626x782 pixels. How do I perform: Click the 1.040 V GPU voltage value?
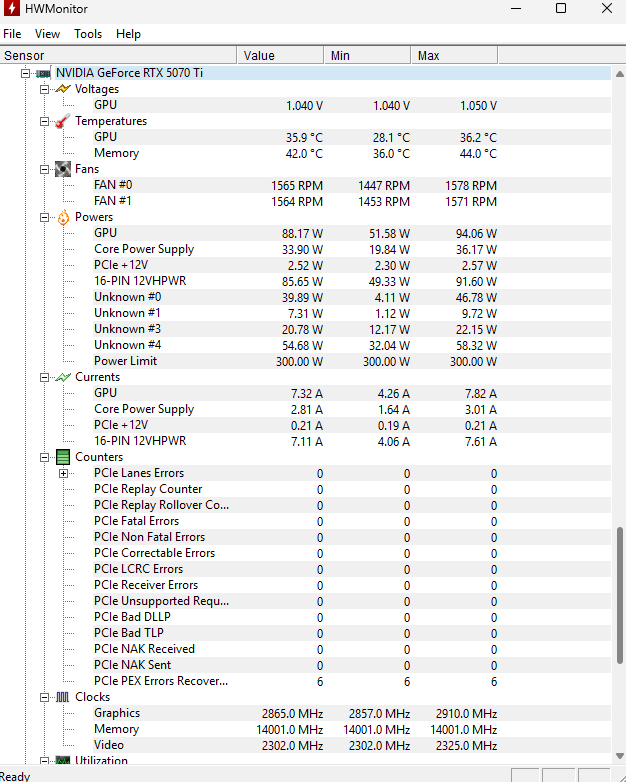304,106
